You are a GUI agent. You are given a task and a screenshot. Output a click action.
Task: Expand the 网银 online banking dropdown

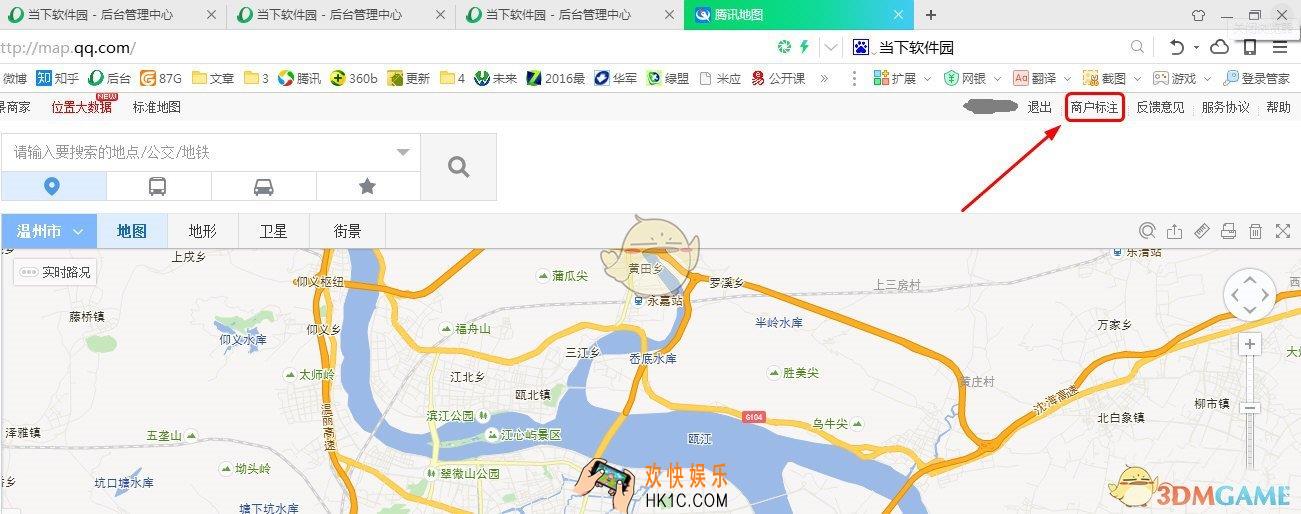996,78
